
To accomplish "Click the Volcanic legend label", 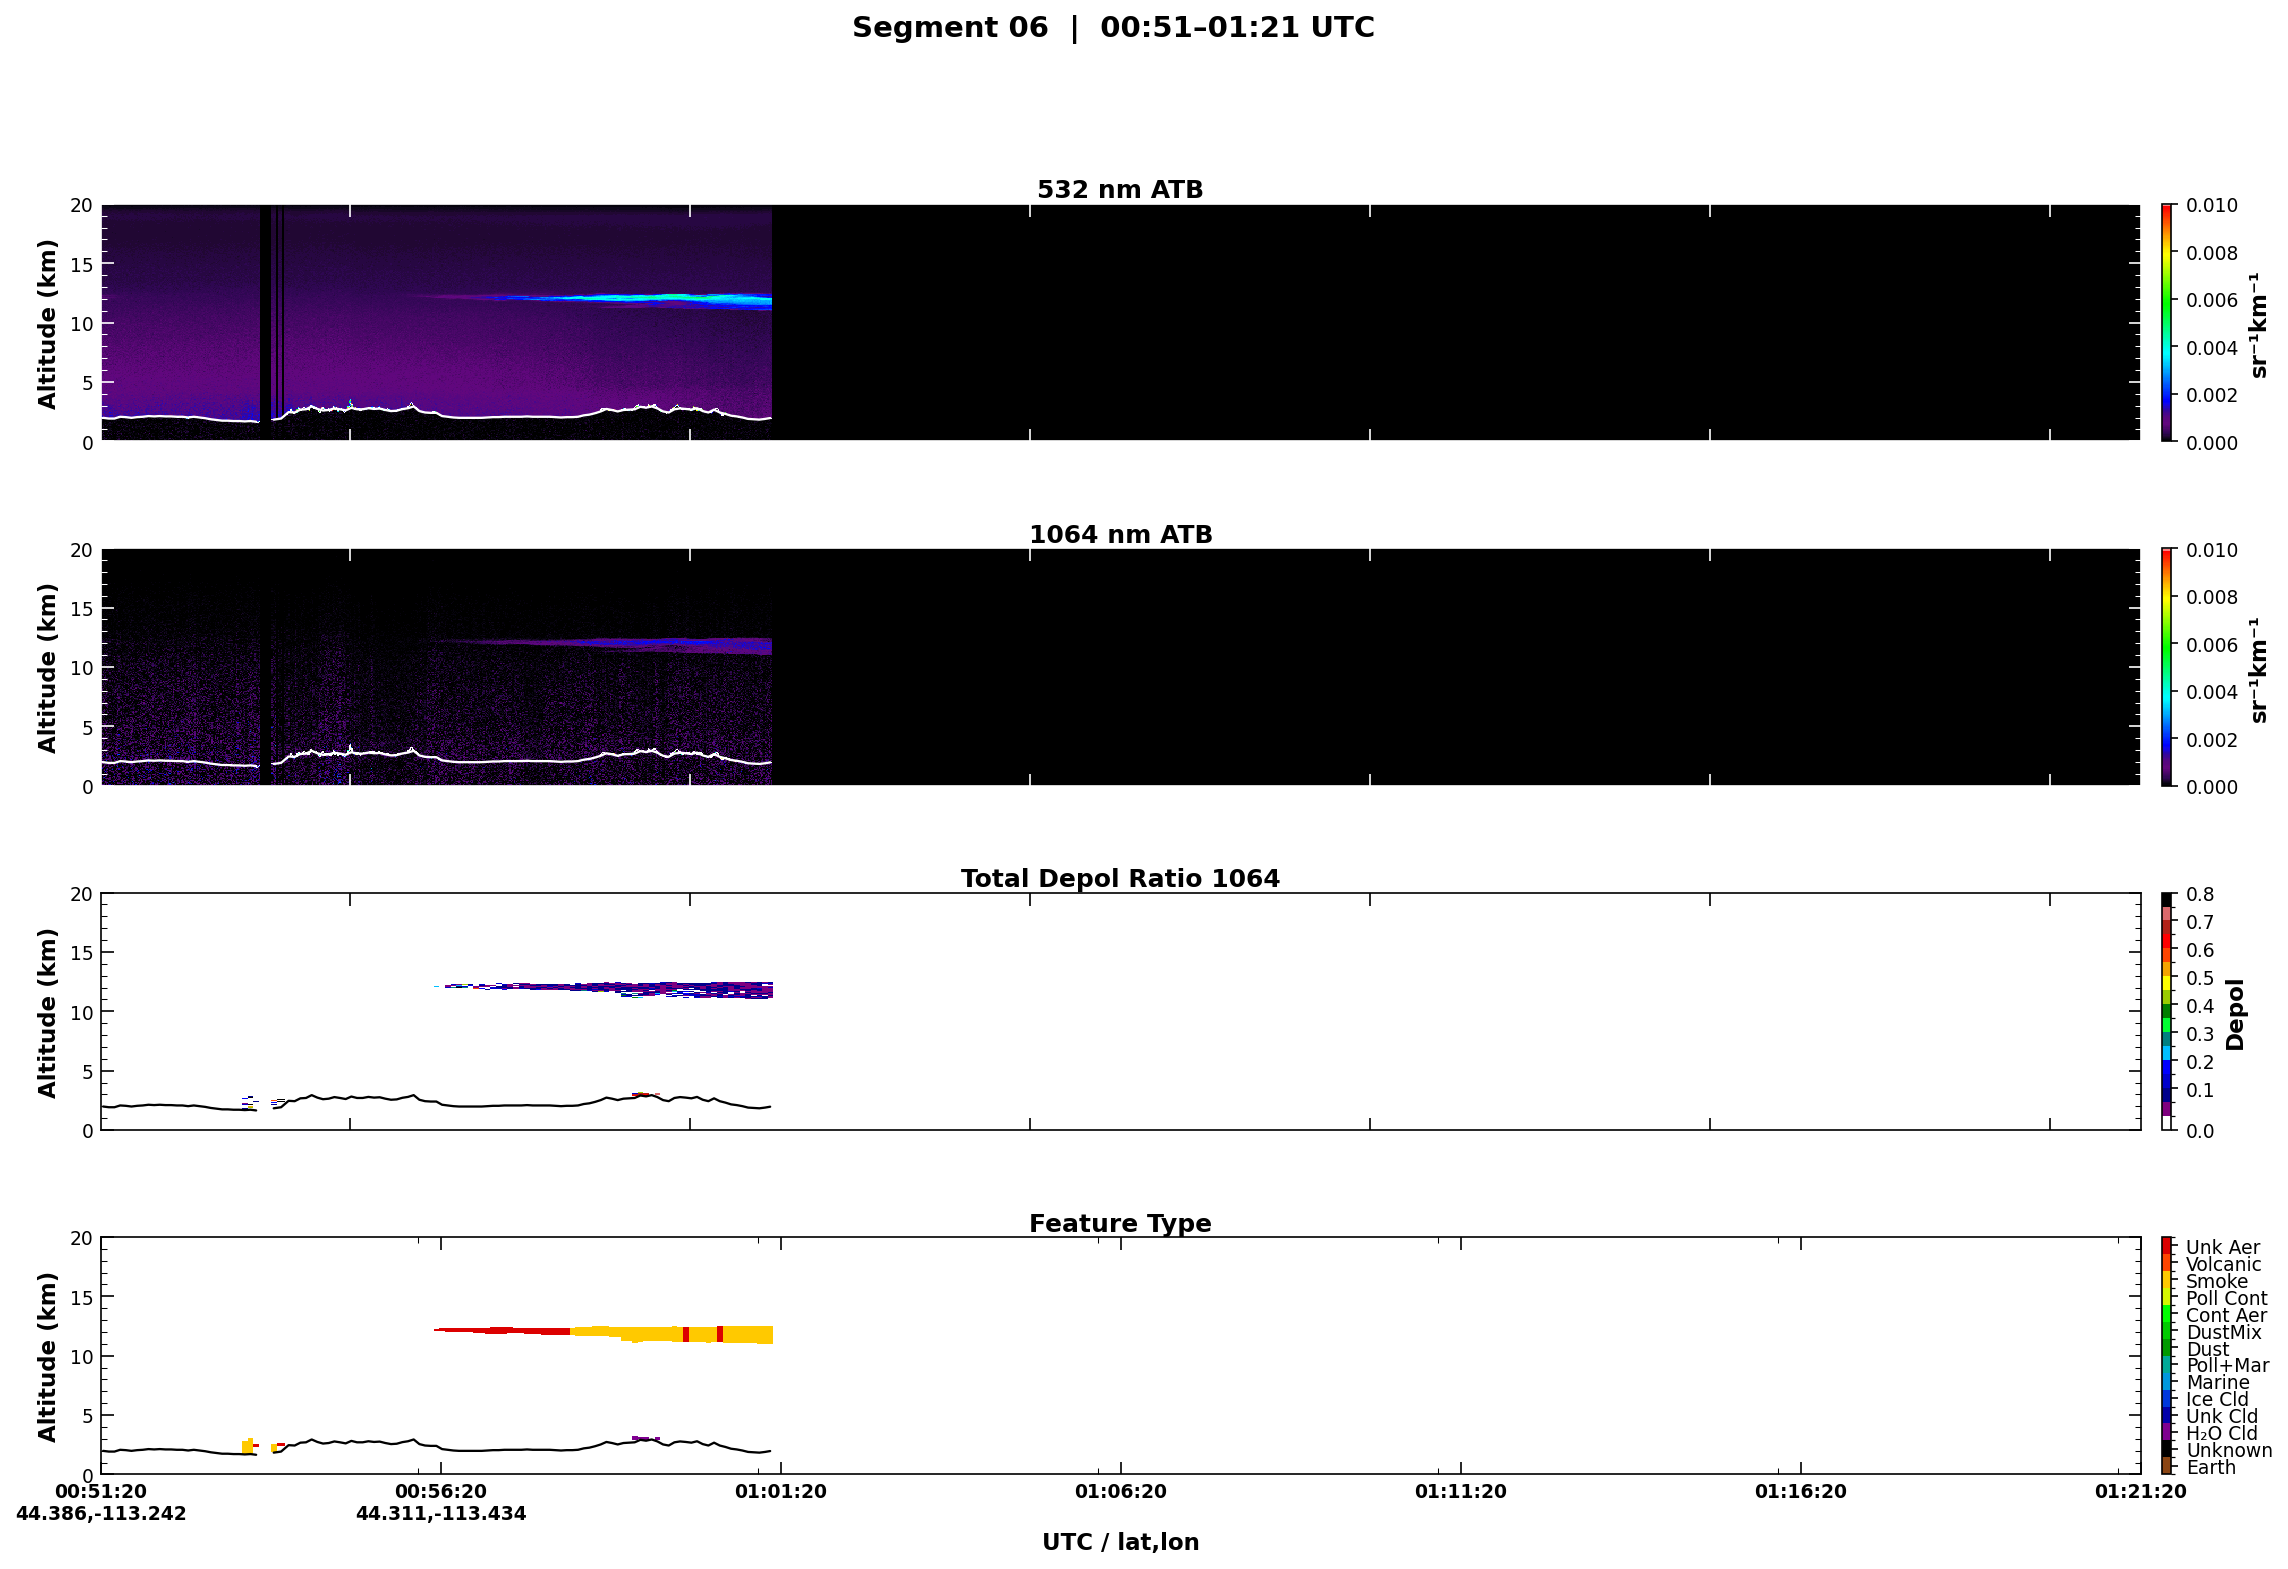I will [x=2223, y=1264].
